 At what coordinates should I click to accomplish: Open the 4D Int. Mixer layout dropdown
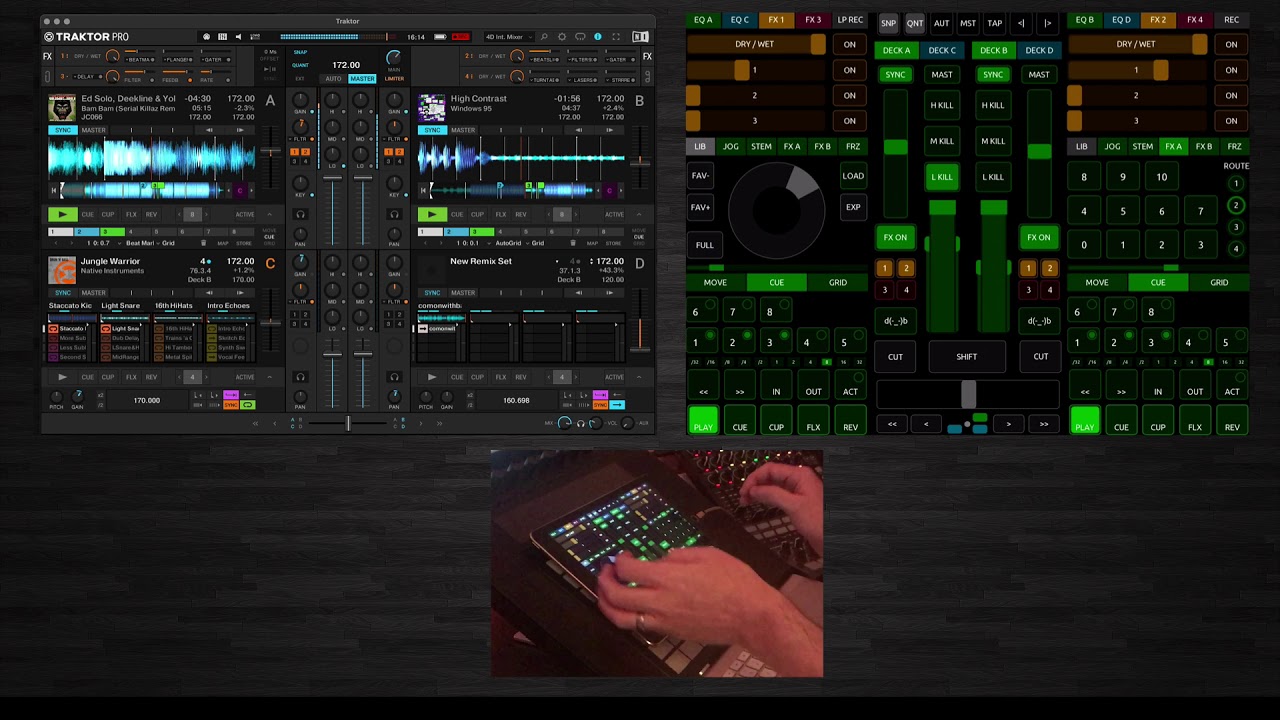pyautogui.click(x=509, y=37)
